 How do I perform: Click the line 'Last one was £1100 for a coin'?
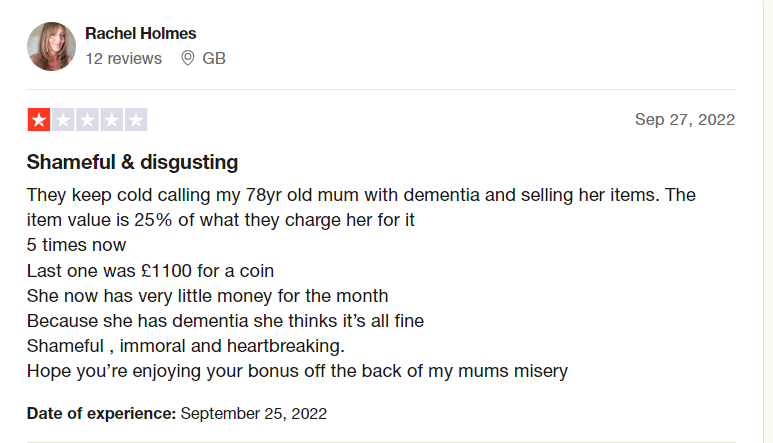pyautogui.click(x=150, y=271)
